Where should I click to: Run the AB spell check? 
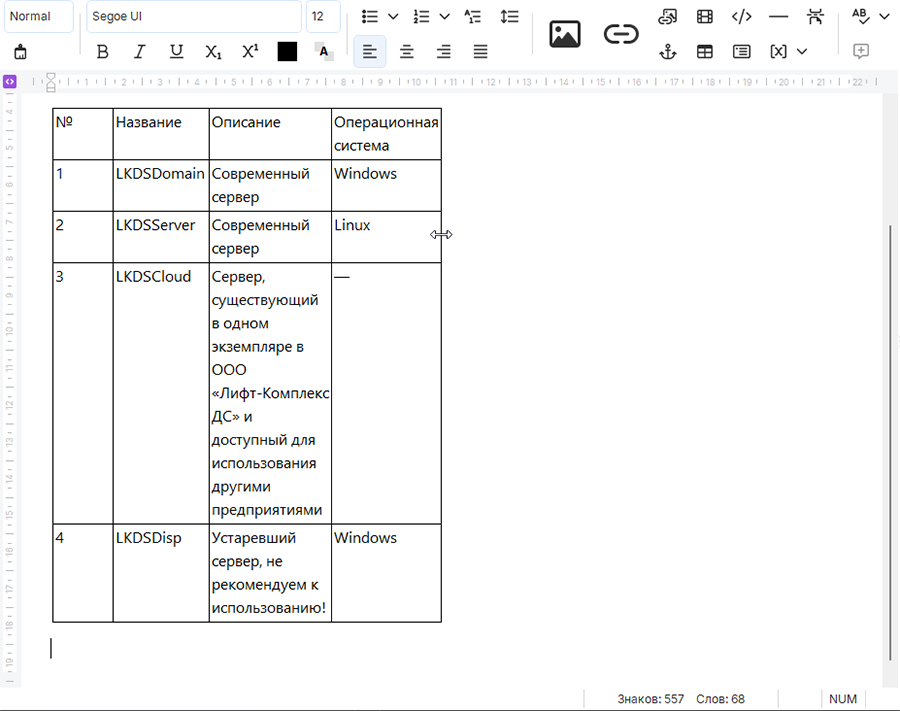[860, 17]
